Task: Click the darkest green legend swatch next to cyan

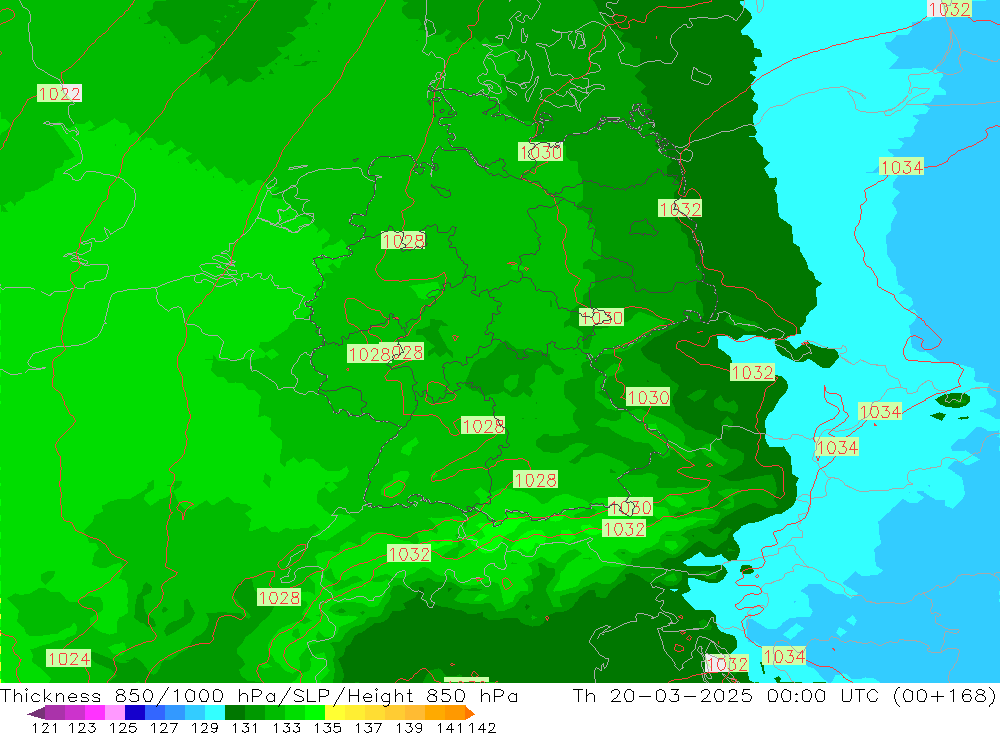Action: point(235,713)
